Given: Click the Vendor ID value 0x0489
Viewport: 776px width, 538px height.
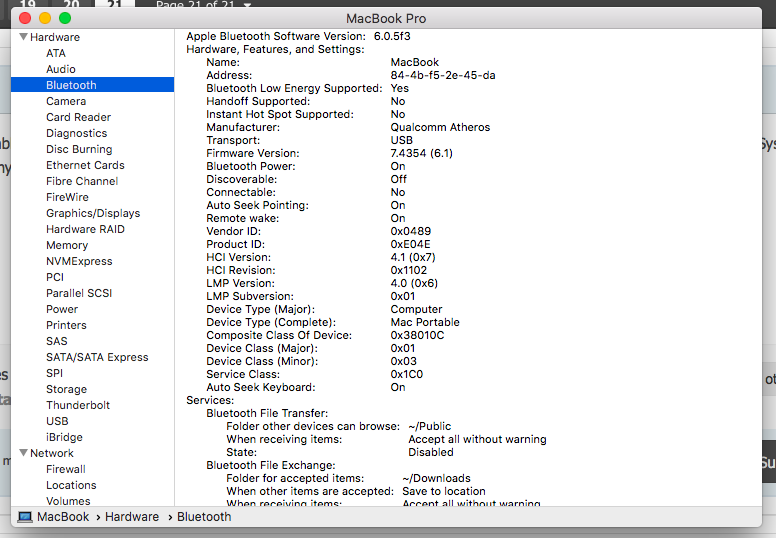Looking at the screenshot, I should 411,231.
